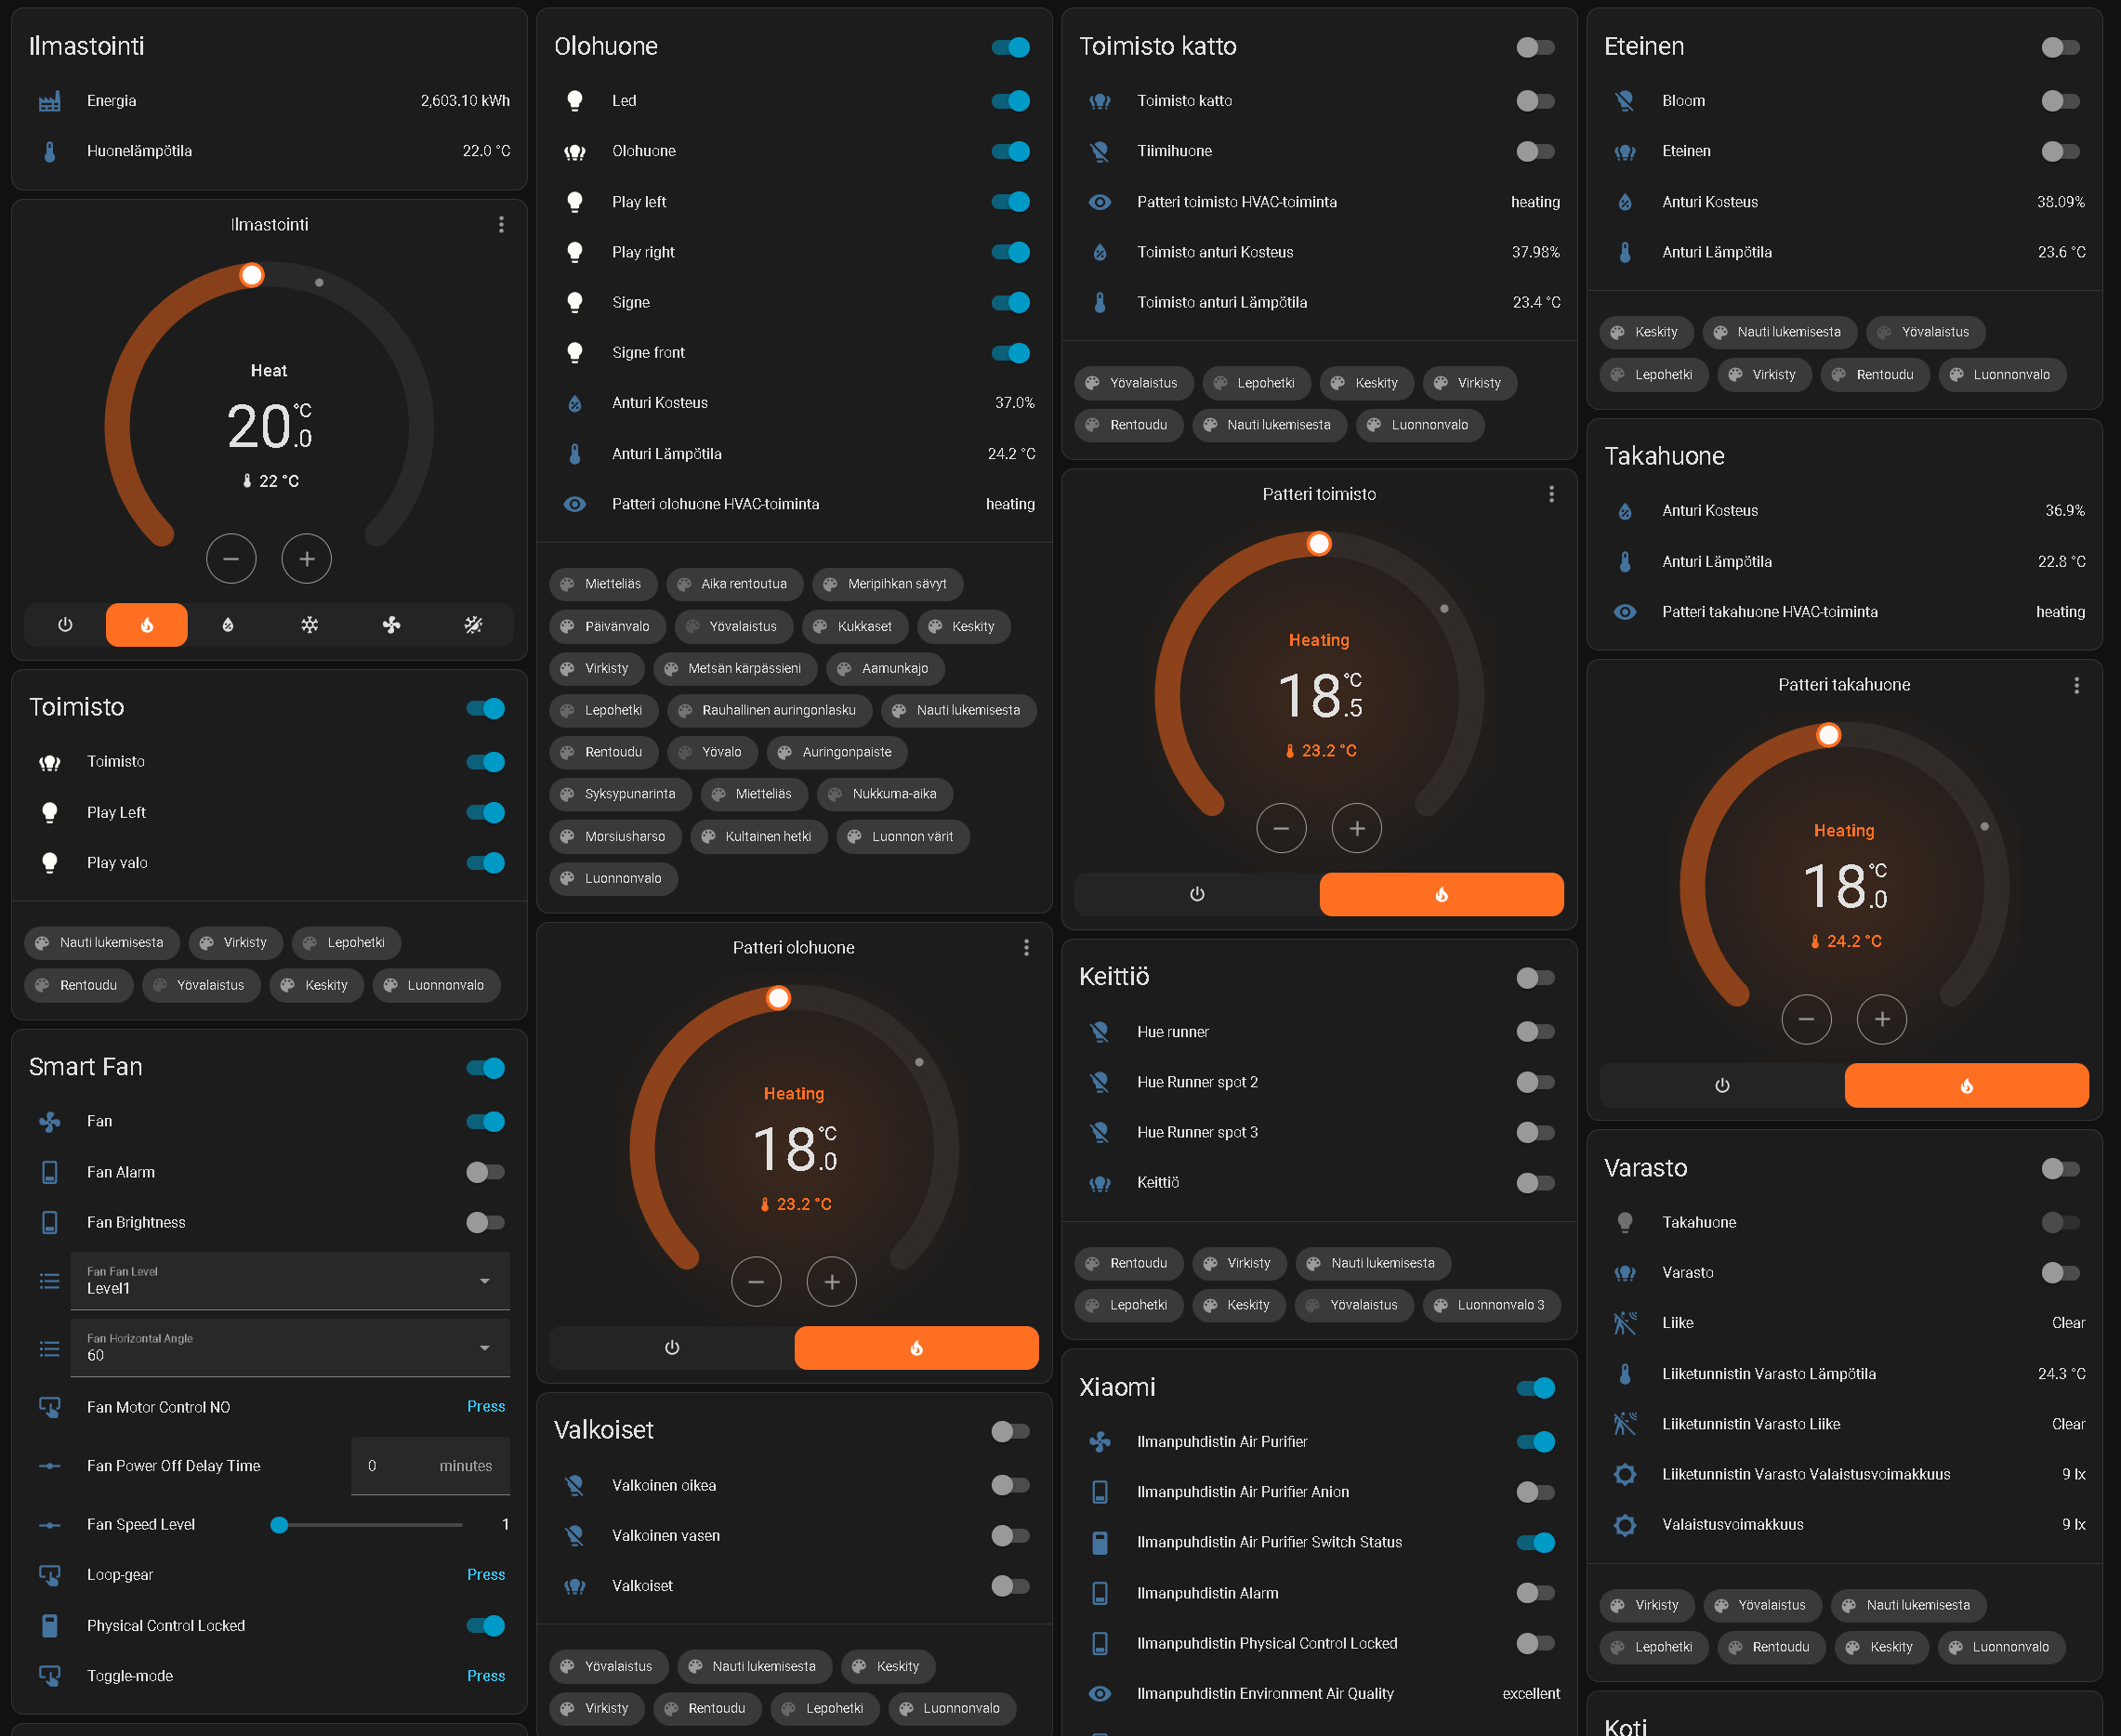2121x1736 pixels.
Task: Click the Fan Speed Level slider
Action: (x=370, y=1525)
